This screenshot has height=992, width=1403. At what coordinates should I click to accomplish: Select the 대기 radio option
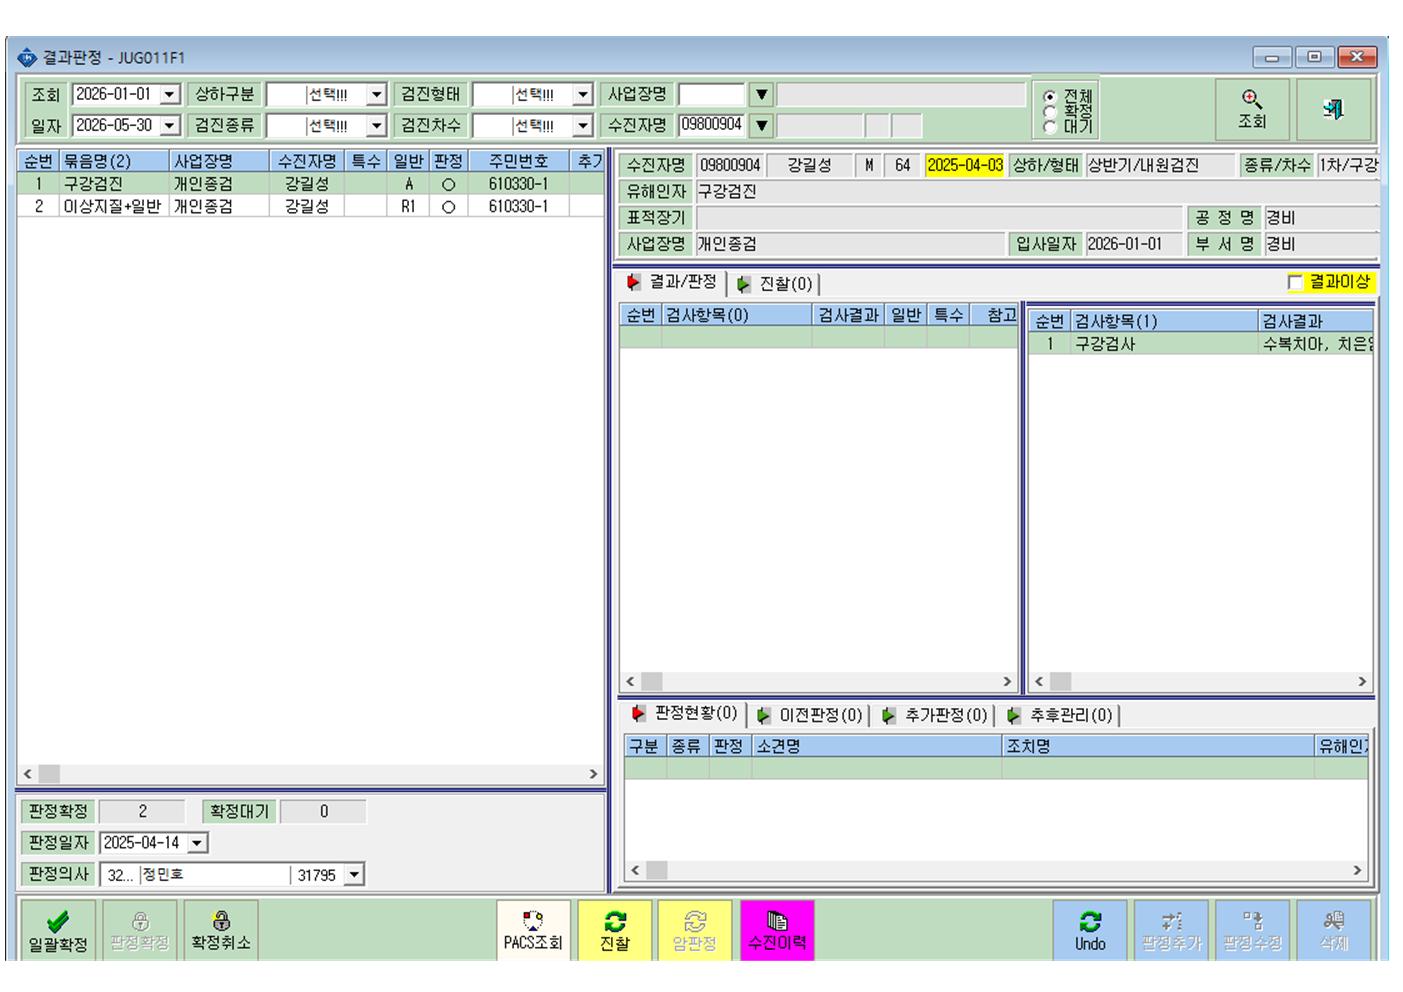(1049, 127)
